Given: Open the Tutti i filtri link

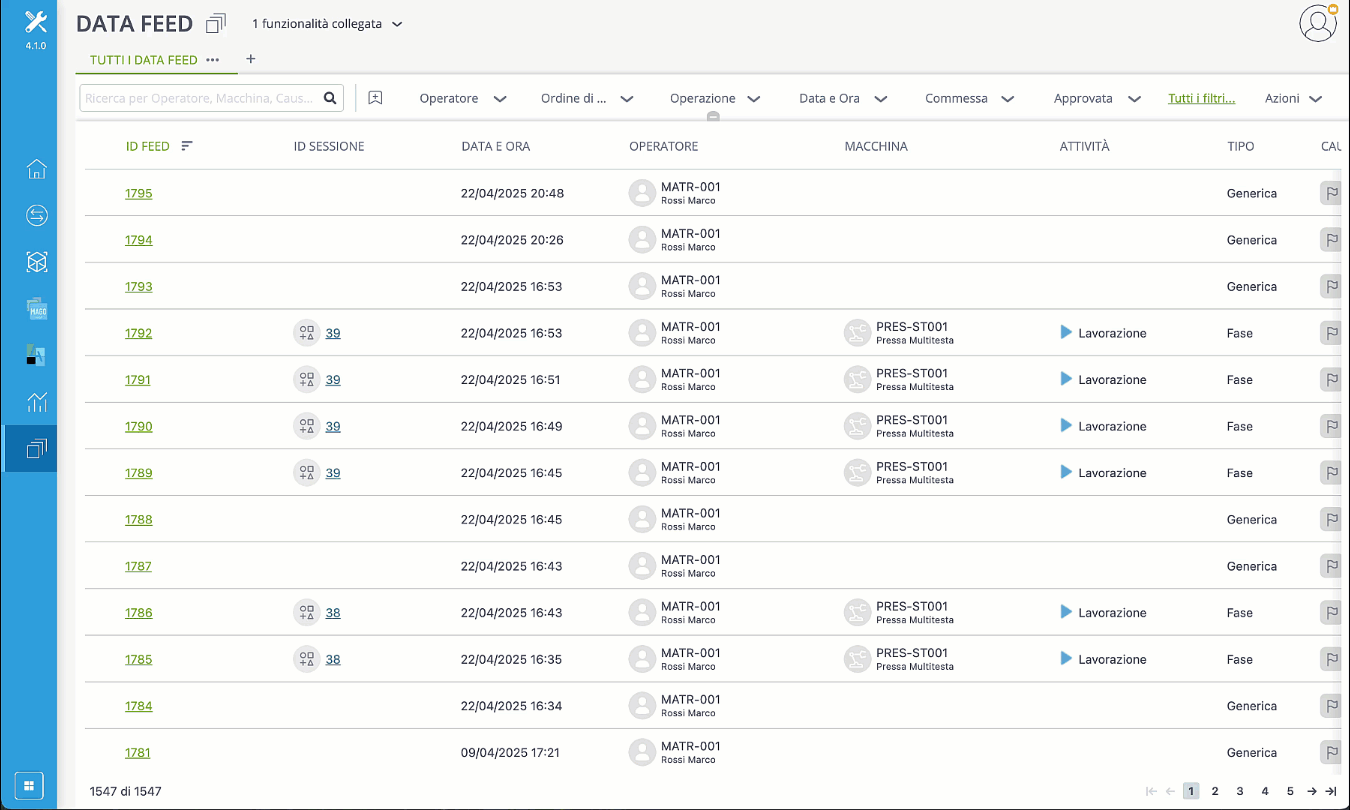Looking at the screenshot, I should click(1201, 99).
